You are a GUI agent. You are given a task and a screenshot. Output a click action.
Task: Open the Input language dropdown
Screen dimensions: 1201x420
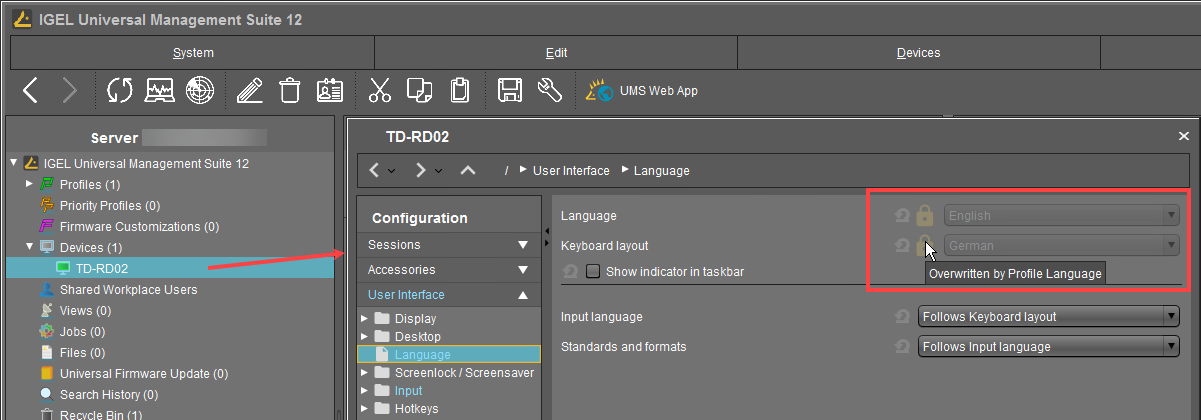click(1048, 317)
